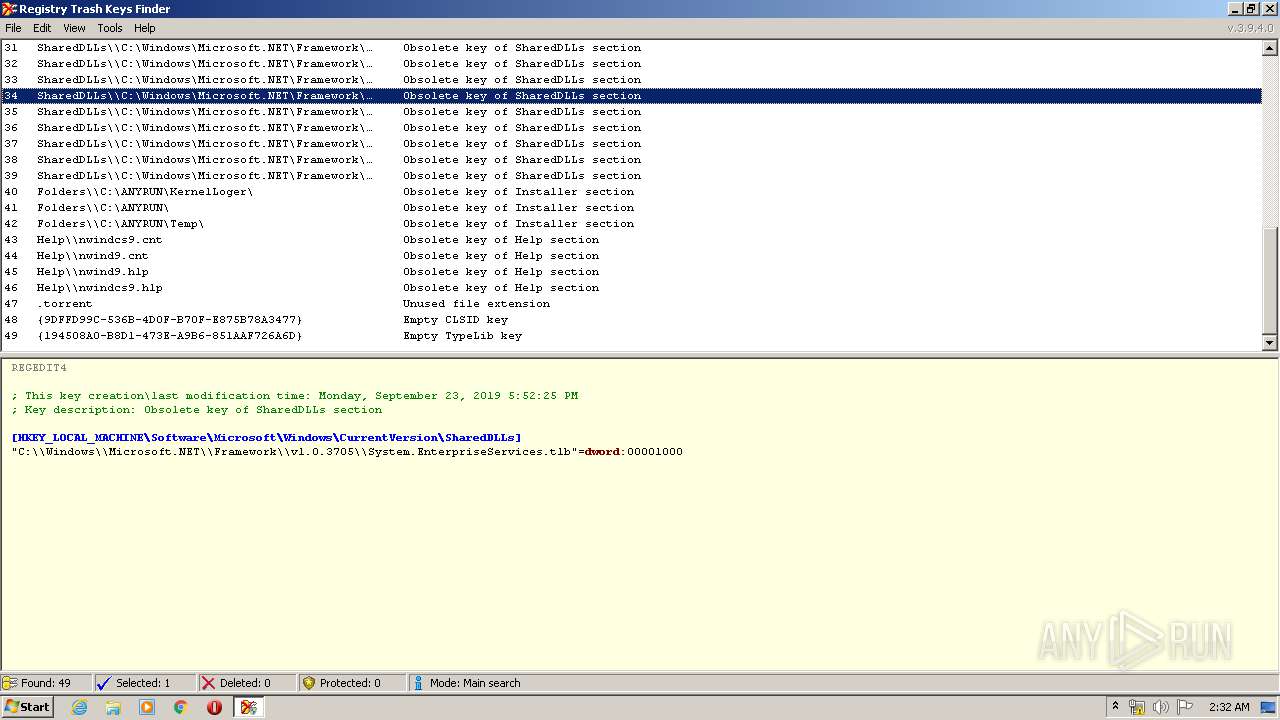The width and height of the screenshot is (1280, 720).
Task: Click the Found count icon in status bar
Action: 10,683
